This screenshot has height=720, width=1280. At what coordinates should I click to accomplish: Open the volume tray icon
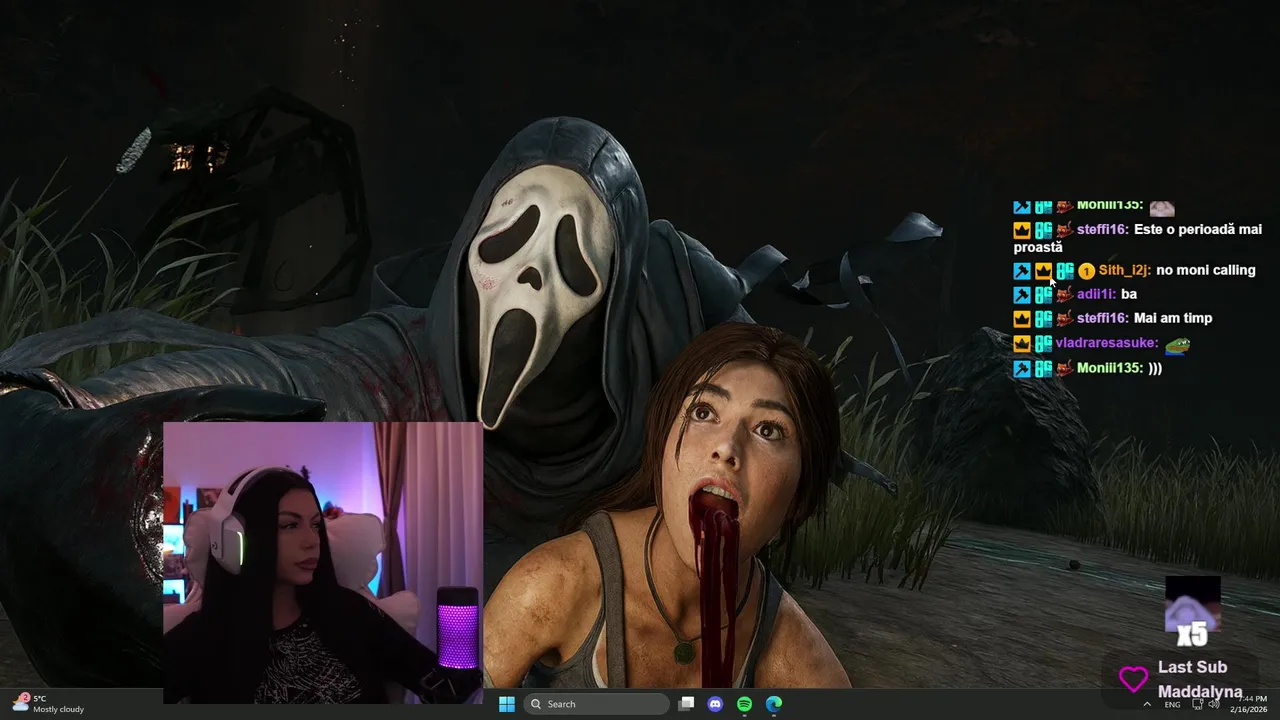(1214, 704)
